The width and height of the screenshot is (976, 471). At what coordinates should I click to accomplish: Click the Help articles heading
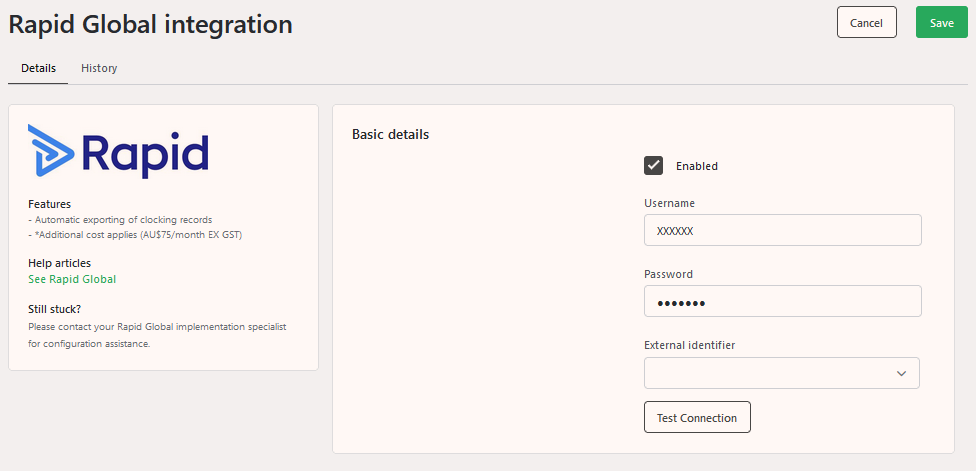pos(59,263)
